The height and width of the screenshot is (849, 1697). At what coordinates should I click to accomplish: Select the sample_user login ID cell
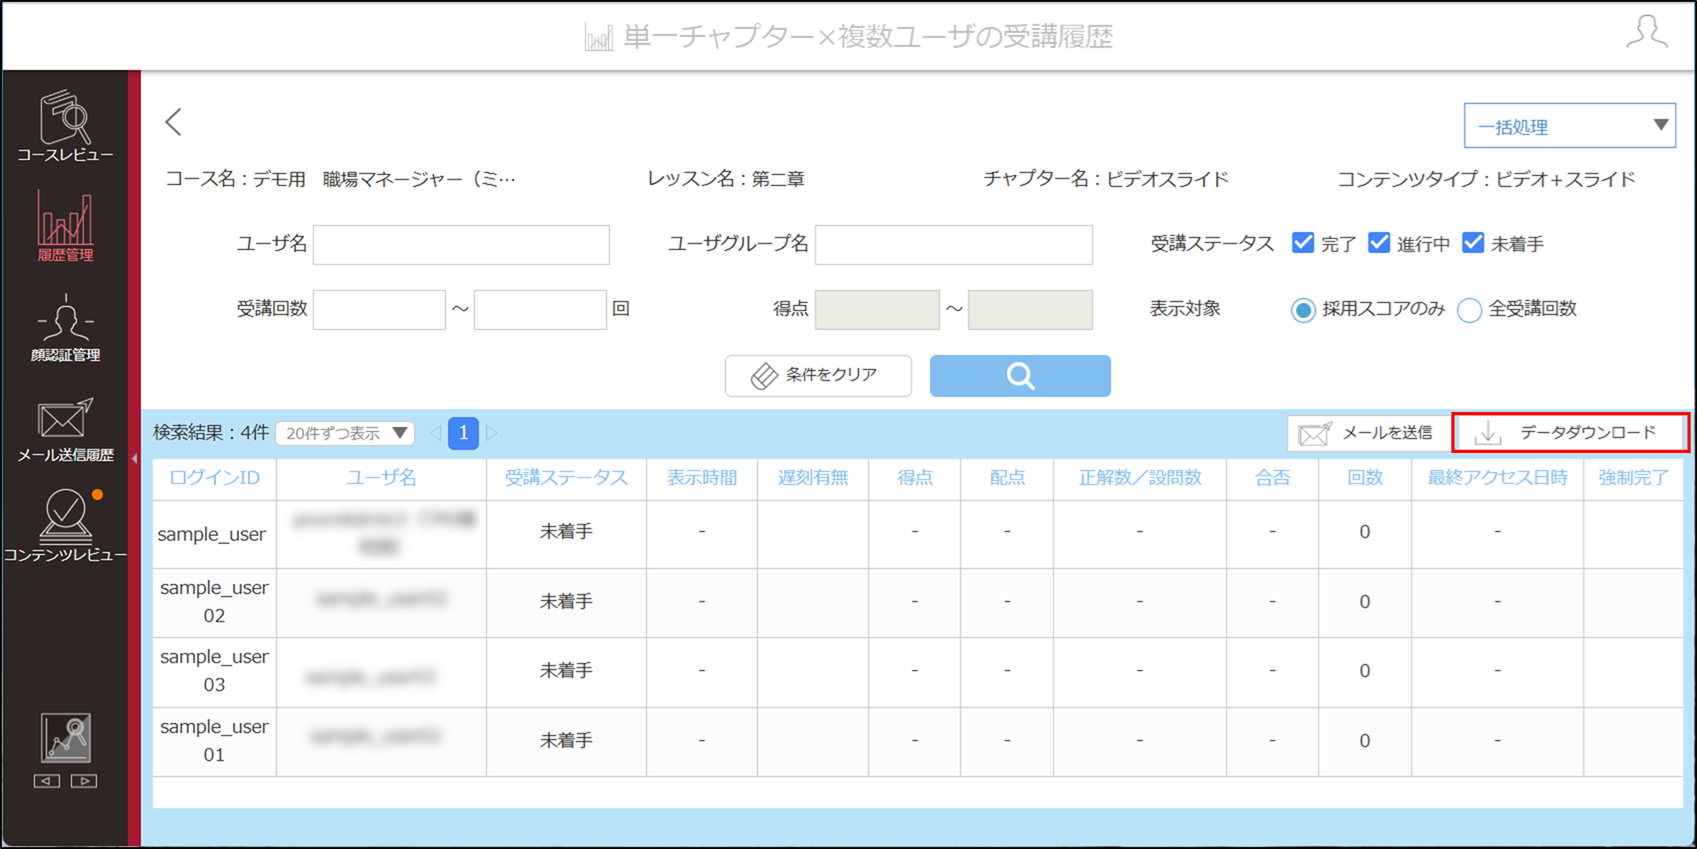point(214,534)
